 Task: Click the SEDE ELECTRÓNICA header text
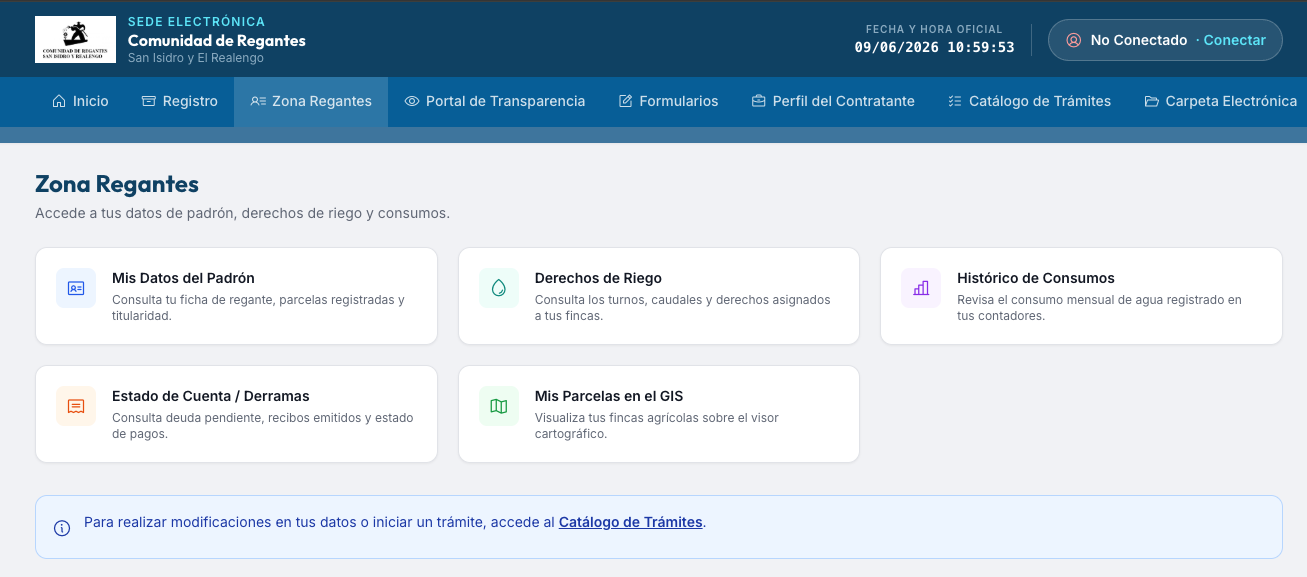(x=197, y=22)
